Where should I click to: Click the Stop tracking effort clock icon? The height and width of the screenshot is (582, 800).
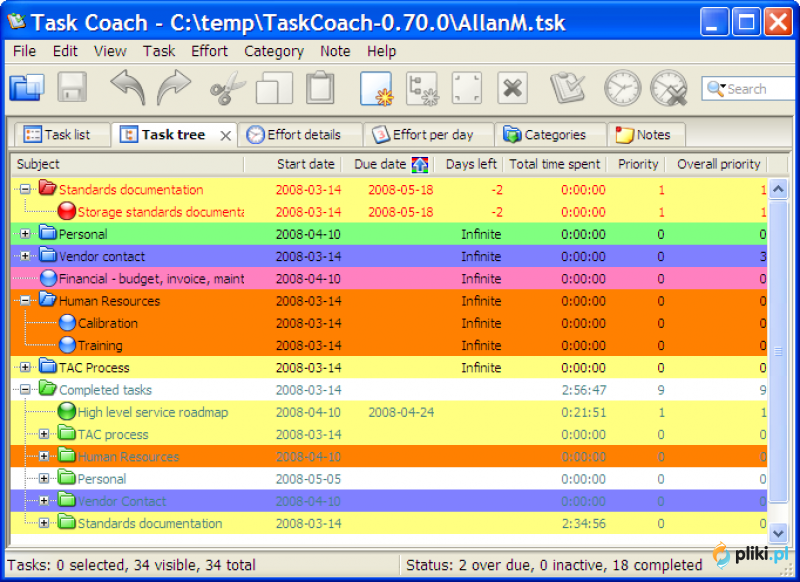point(669,88)
